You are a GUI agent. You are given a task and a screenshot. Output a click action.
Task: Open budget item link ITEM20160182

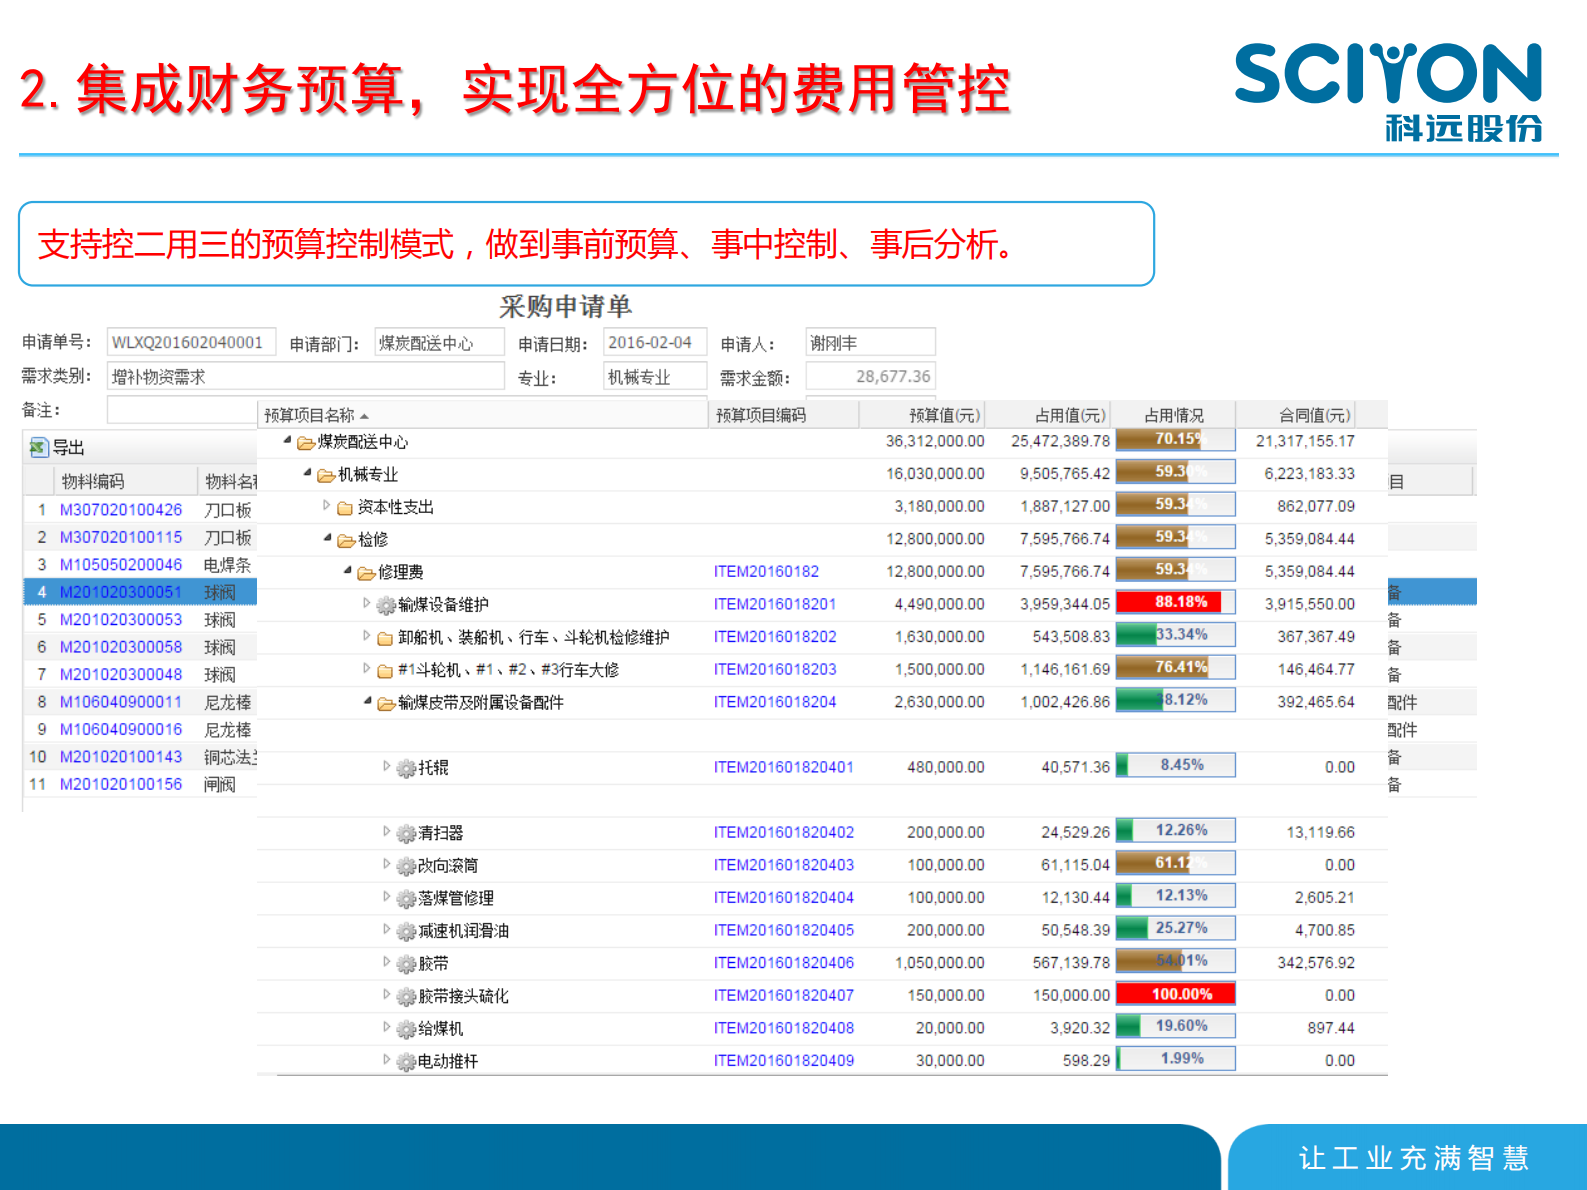[766, 572]
